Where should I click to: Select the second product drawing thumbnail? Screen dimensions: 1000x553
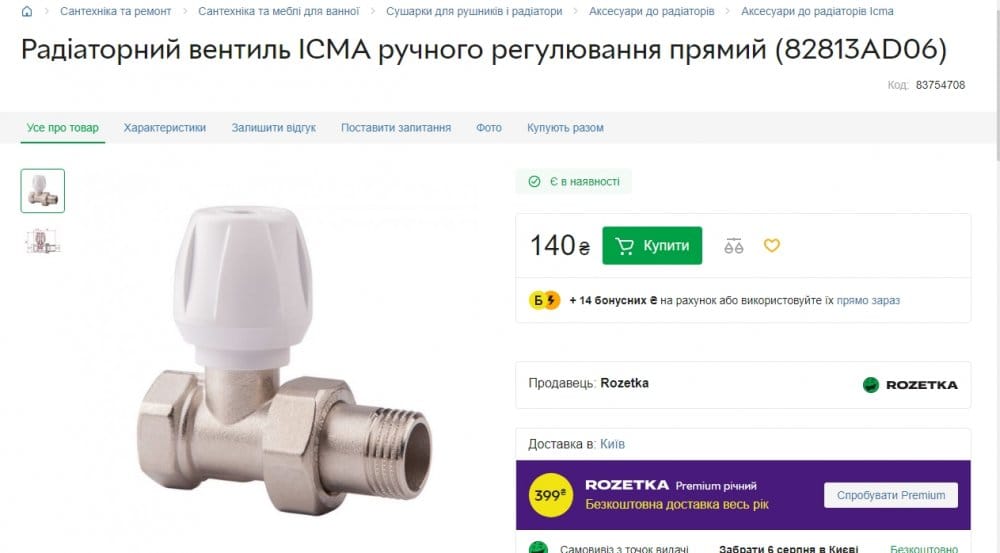pyautogui.click(x=43, y=242)
